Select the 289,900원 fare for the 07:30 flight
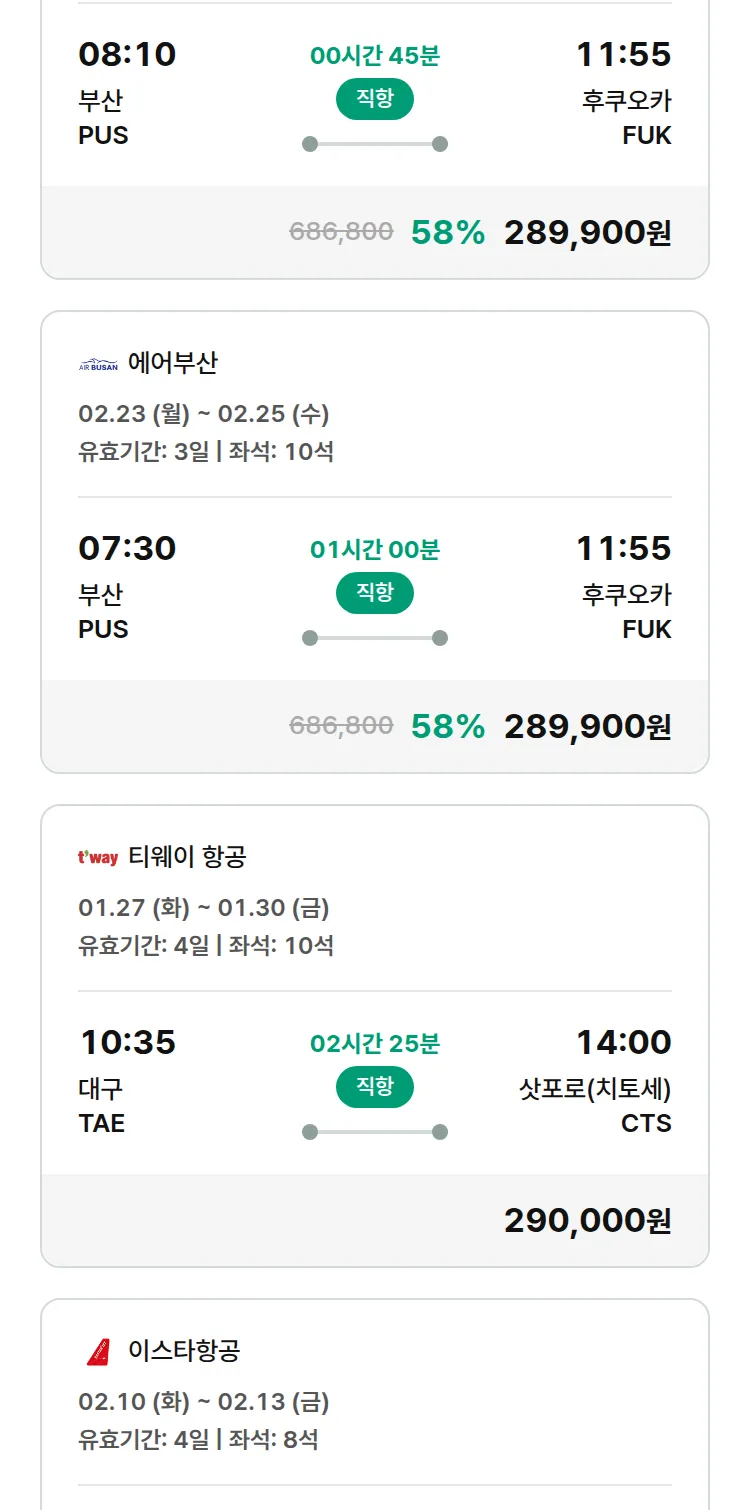This screenshot has height=1510, width=750. pos(587,727)
